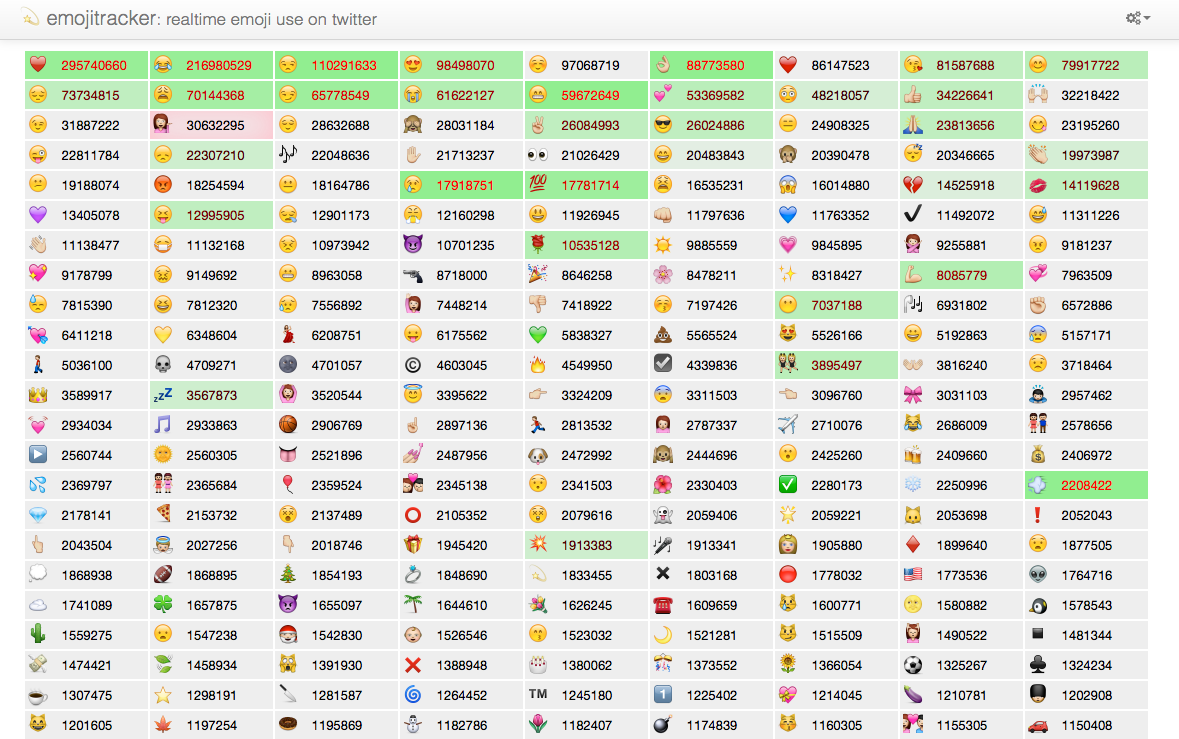Select the white check mark button emoji
This screenshot has height=739, width=1179.
[788, 485]
